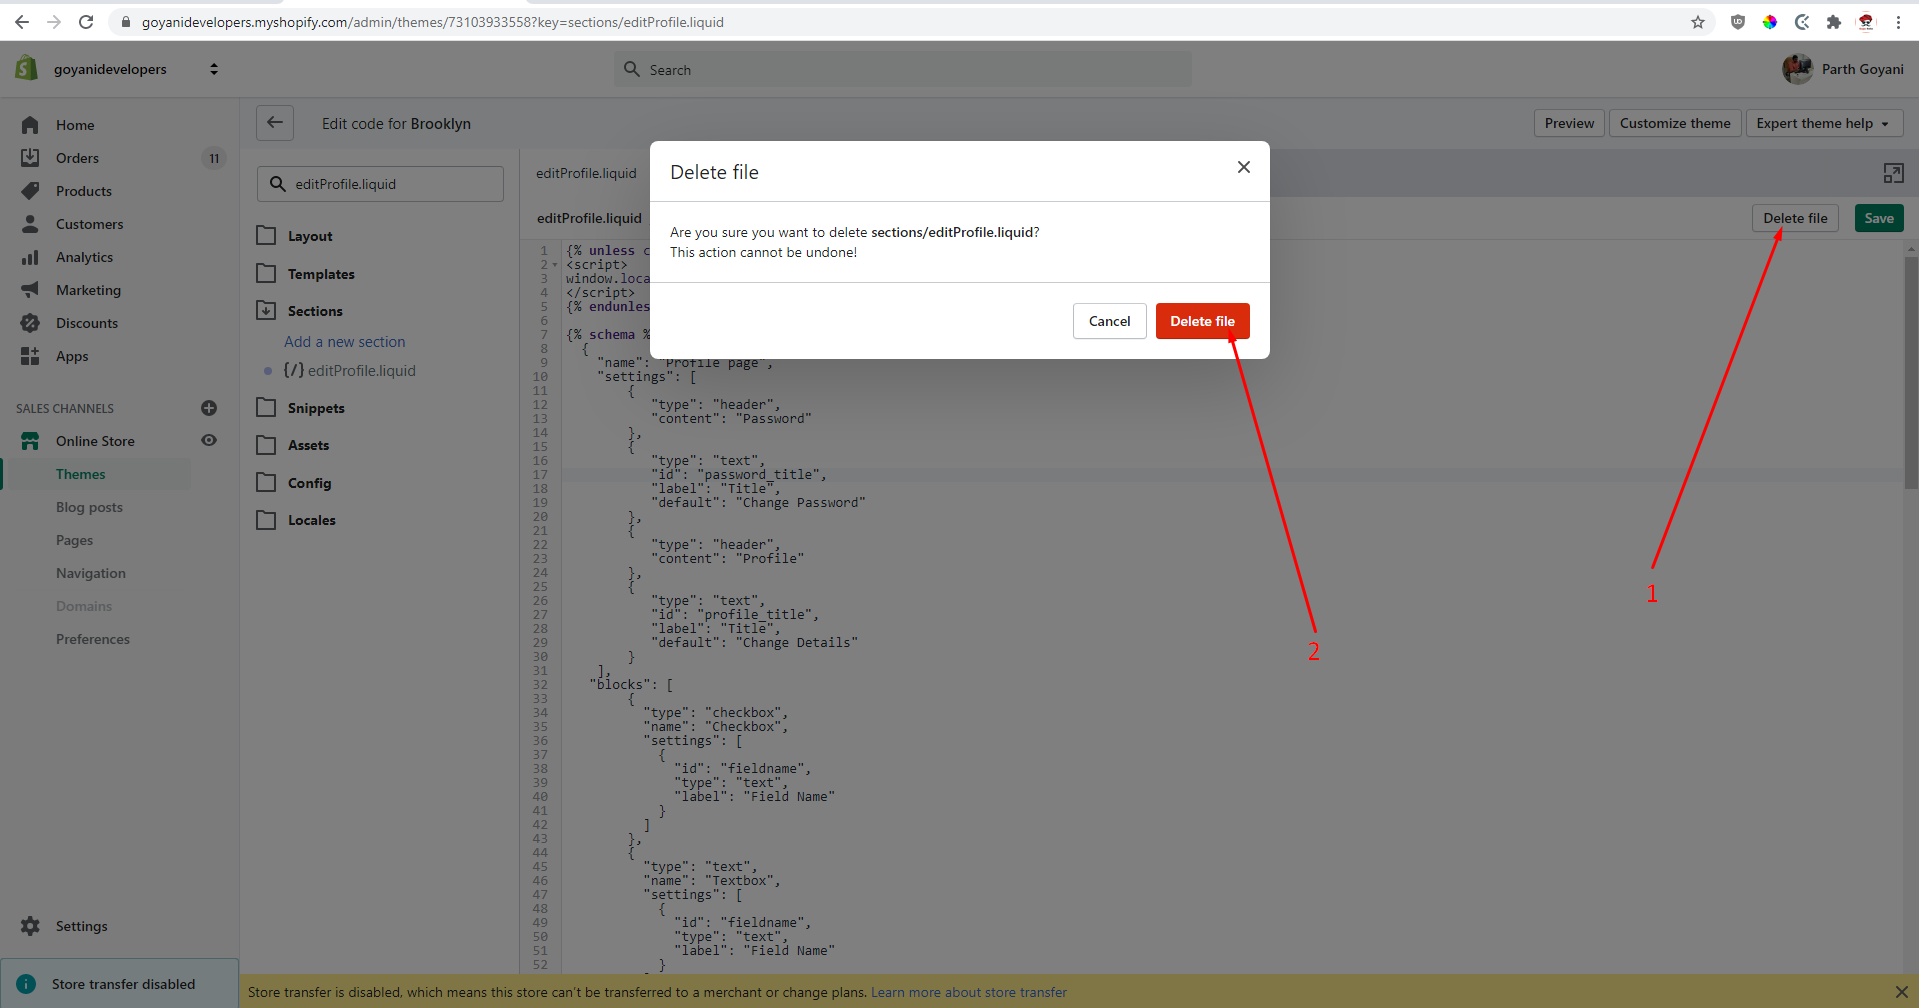Screen dimensions: 1919x1008
Task: Click Add a new section link
Action: click(x=344, y=342)
